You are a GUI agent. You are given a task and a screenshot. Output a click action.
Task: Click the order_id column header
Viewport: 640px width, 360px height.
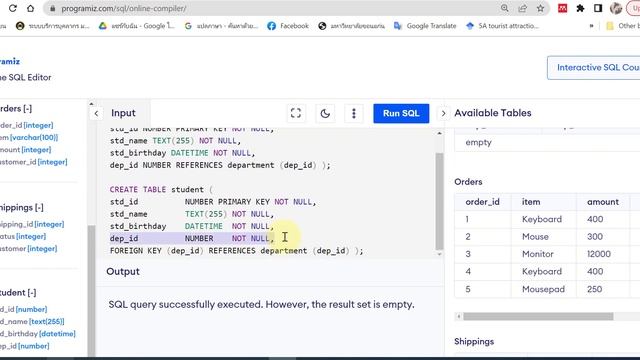tap(482, 202)
